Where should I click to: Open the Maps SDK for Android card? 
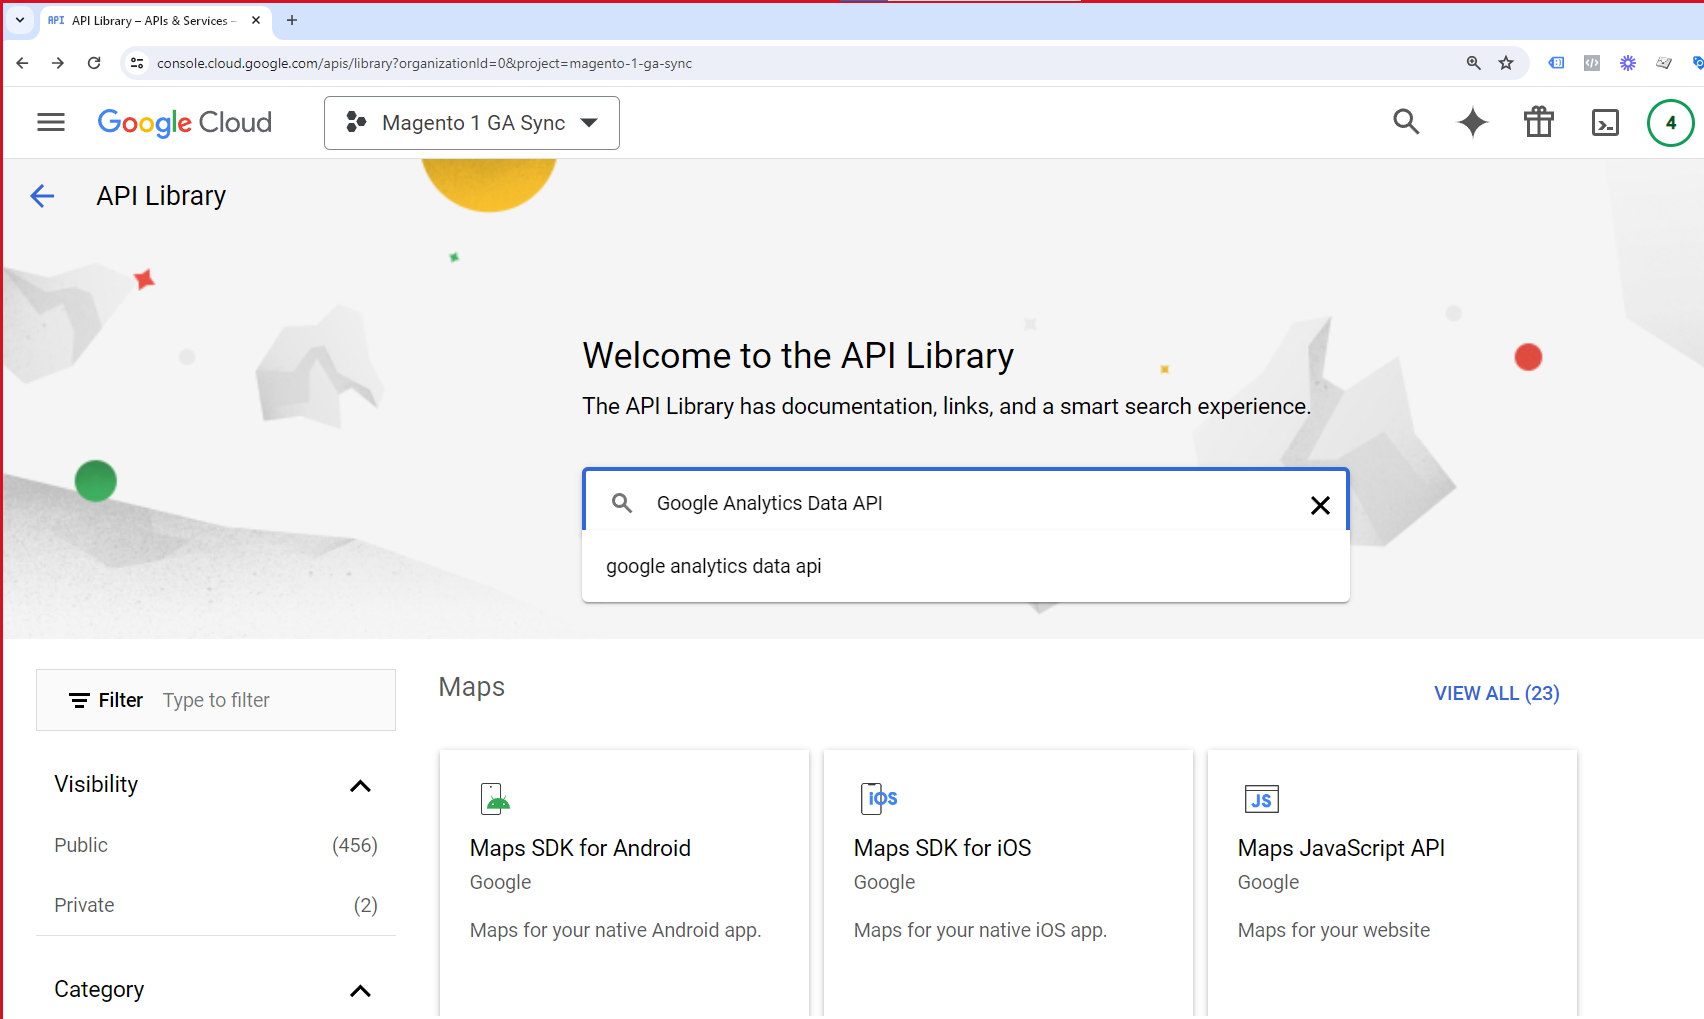click(624, 870)
